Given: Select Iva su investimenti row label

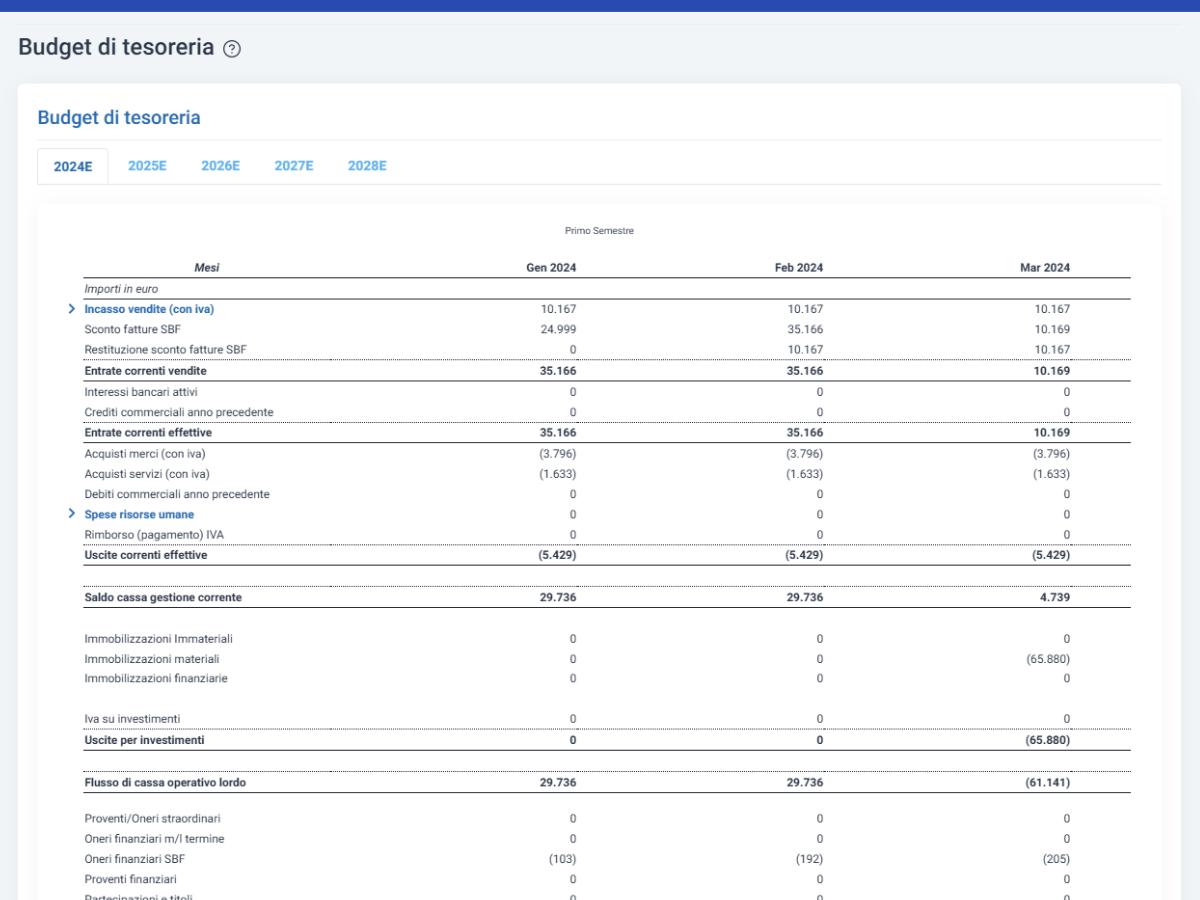Looking at the screenshot, I should point(132,719).
